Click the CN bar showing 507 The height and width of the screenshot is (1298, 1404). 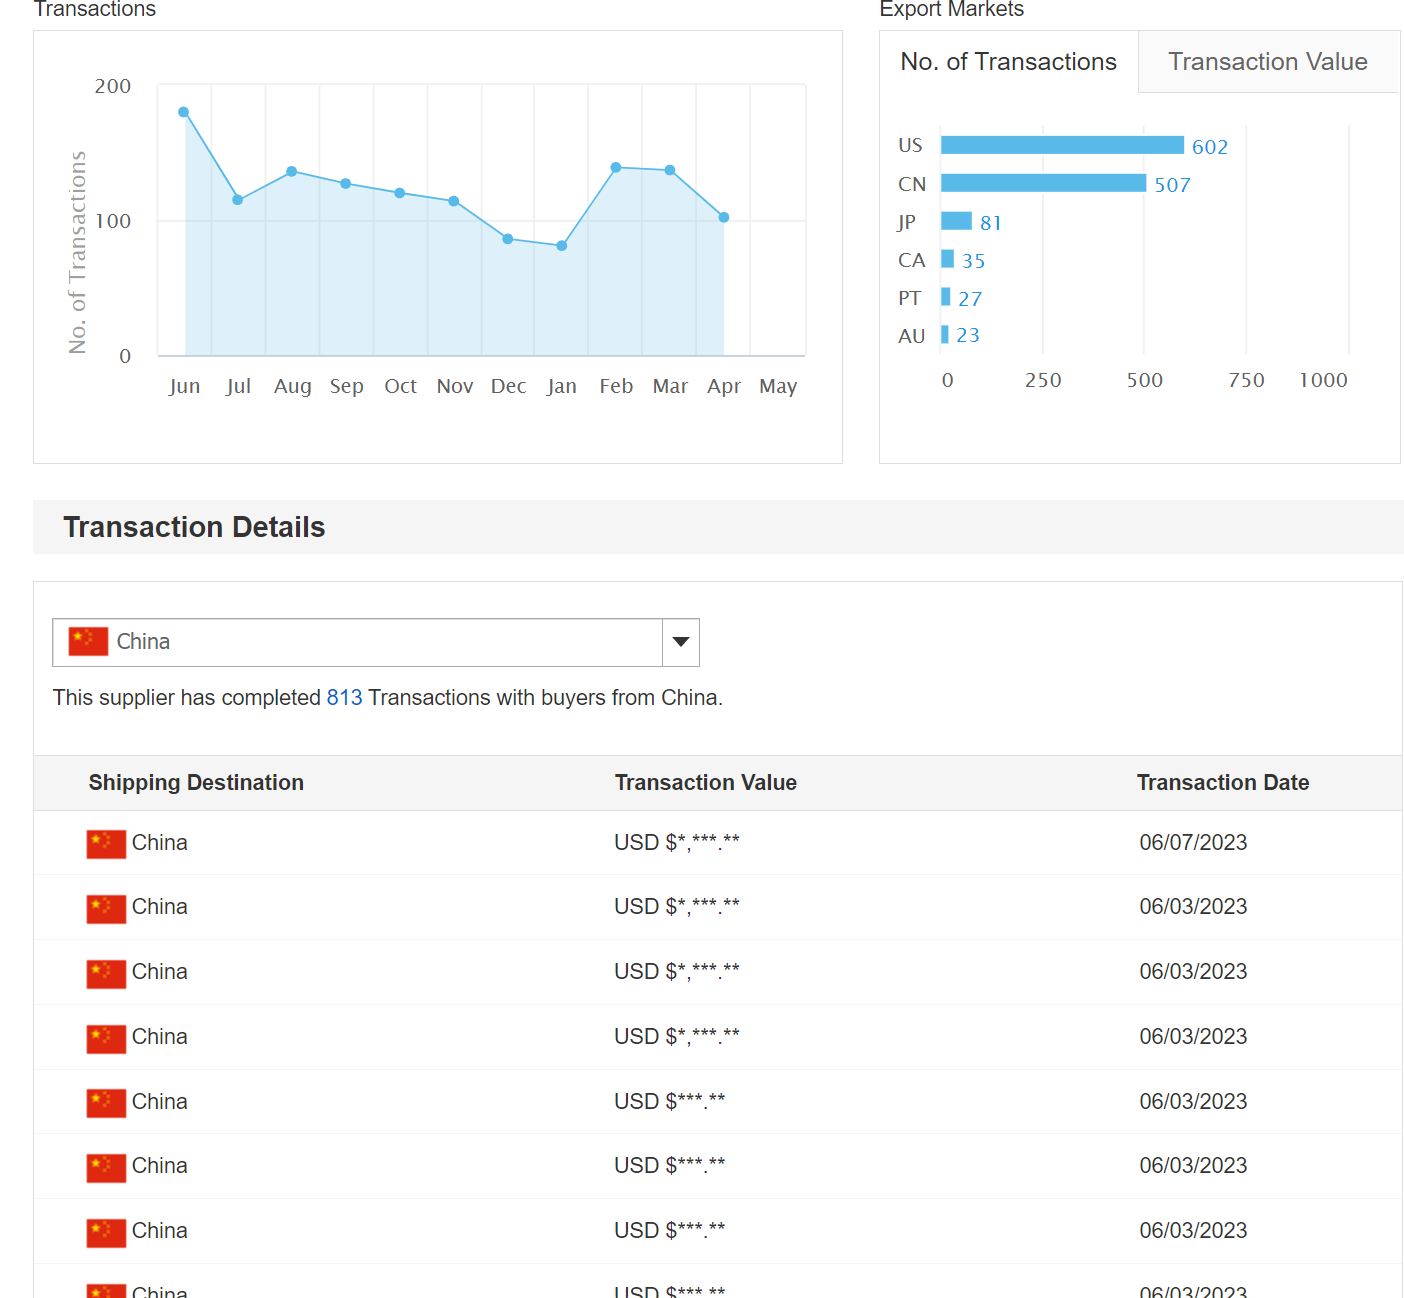click(1043, 183)
